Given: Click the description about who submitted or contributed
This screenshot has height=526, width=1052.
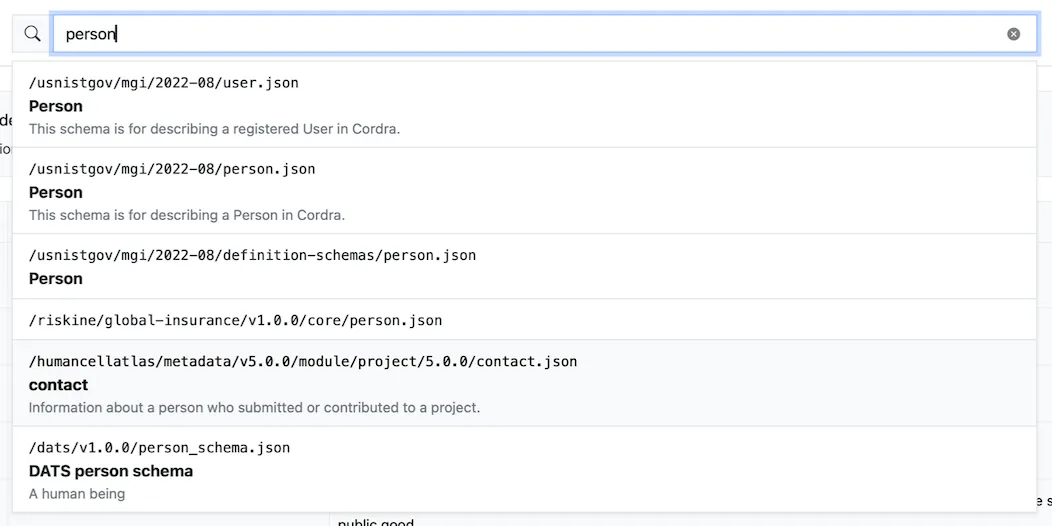Looking at the screenshot, I should tap(254, 407).
